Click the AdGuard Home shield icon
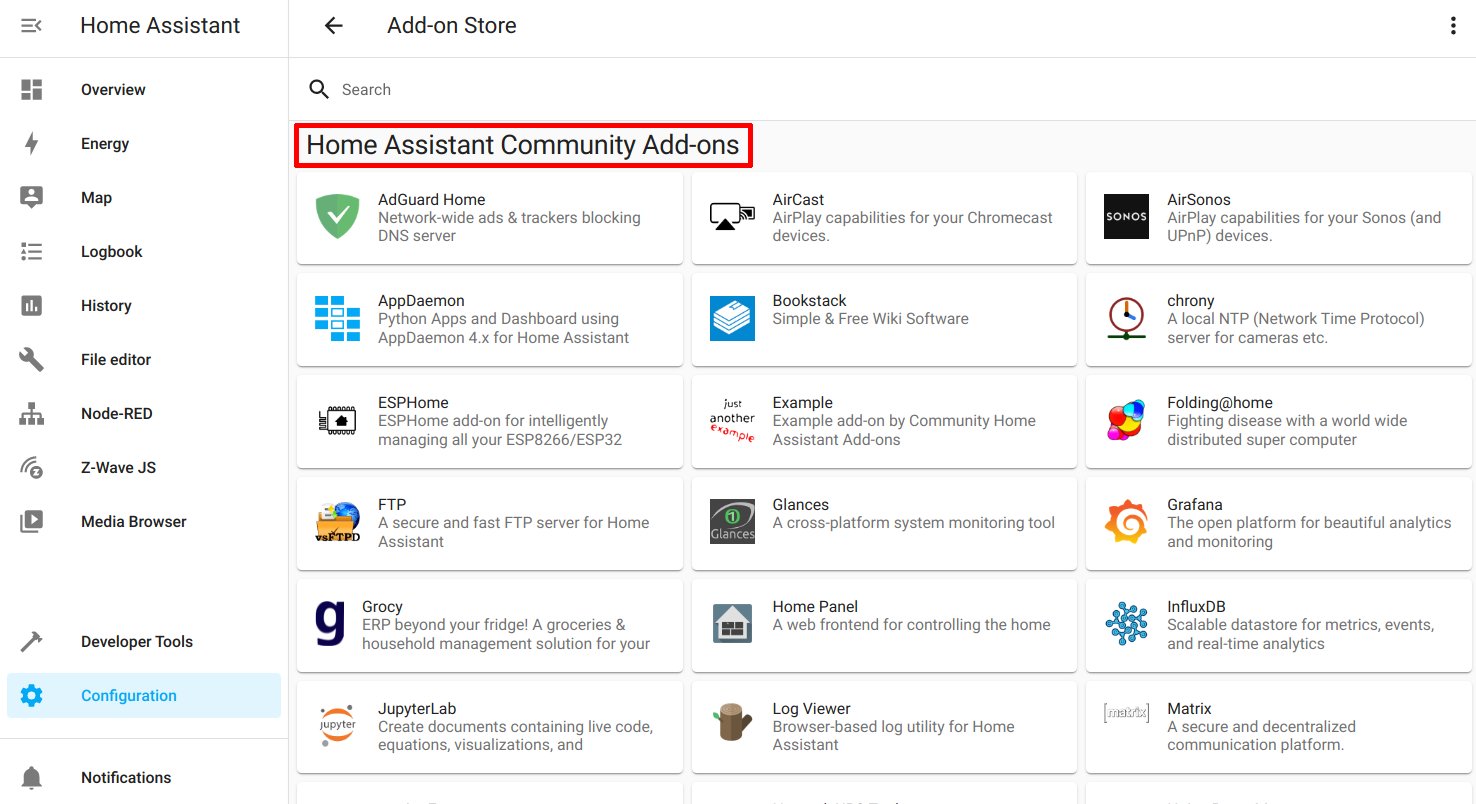Viewport: 1476px width, 804px height. (x=337, y=217)
